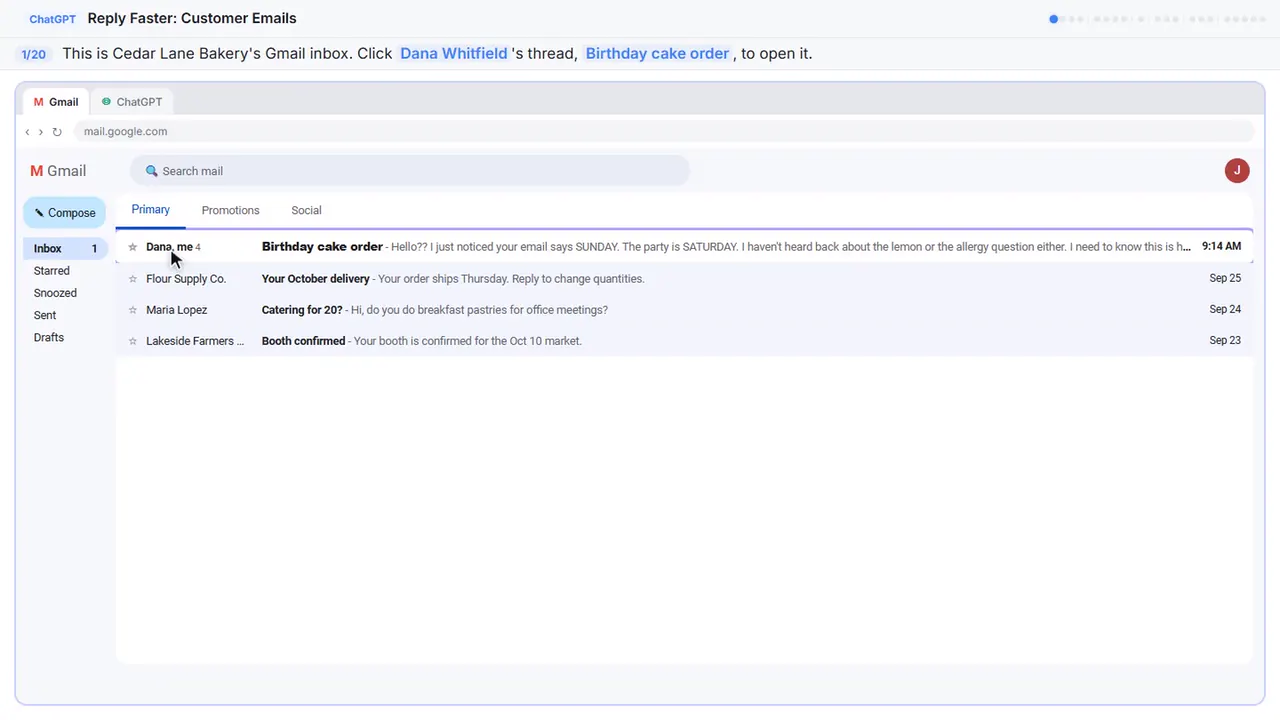The width and height of the screenshot is (1280, 720).
Task: Switch to the ChatGPT browser tab
Action: 132,102
